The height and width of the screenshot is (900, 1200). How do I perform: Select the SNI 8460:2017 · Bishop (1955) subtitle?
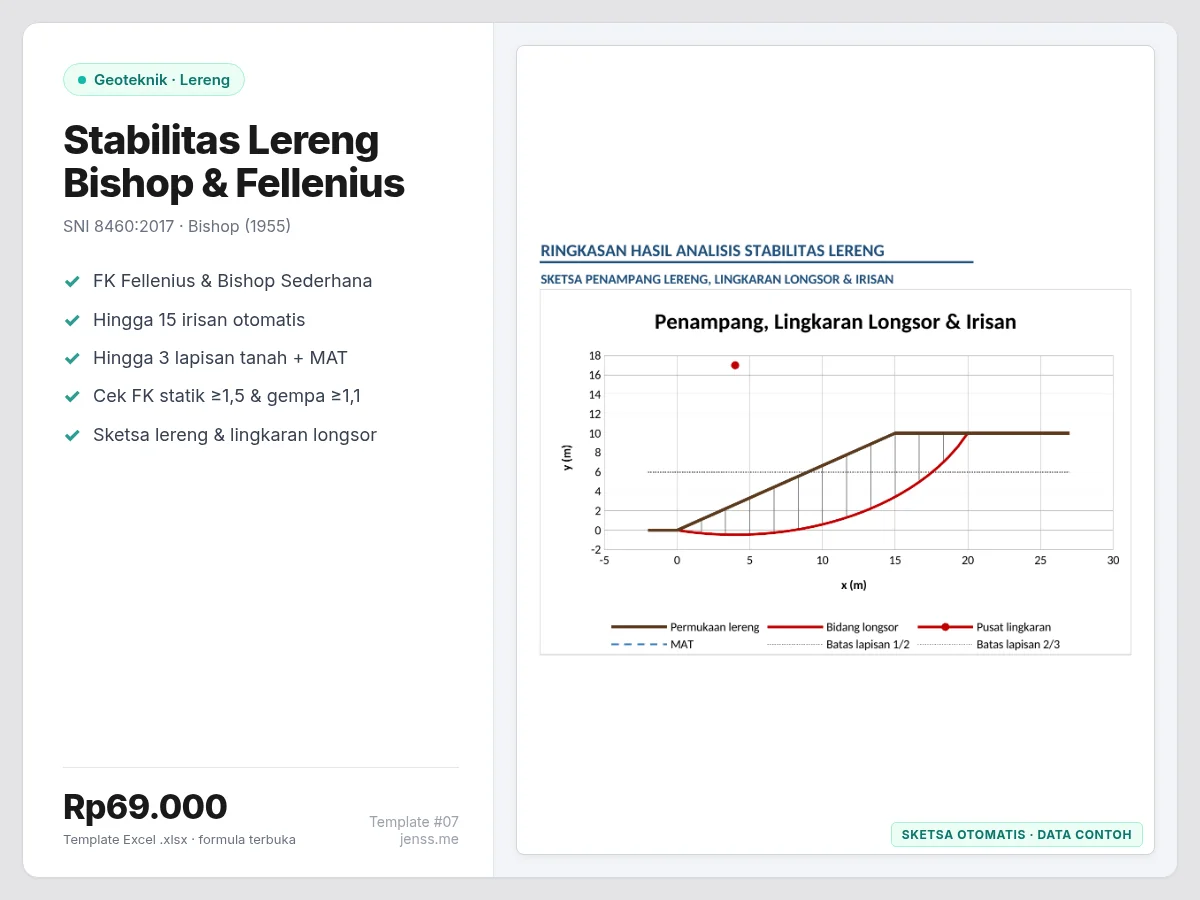[x=177, y=226]
